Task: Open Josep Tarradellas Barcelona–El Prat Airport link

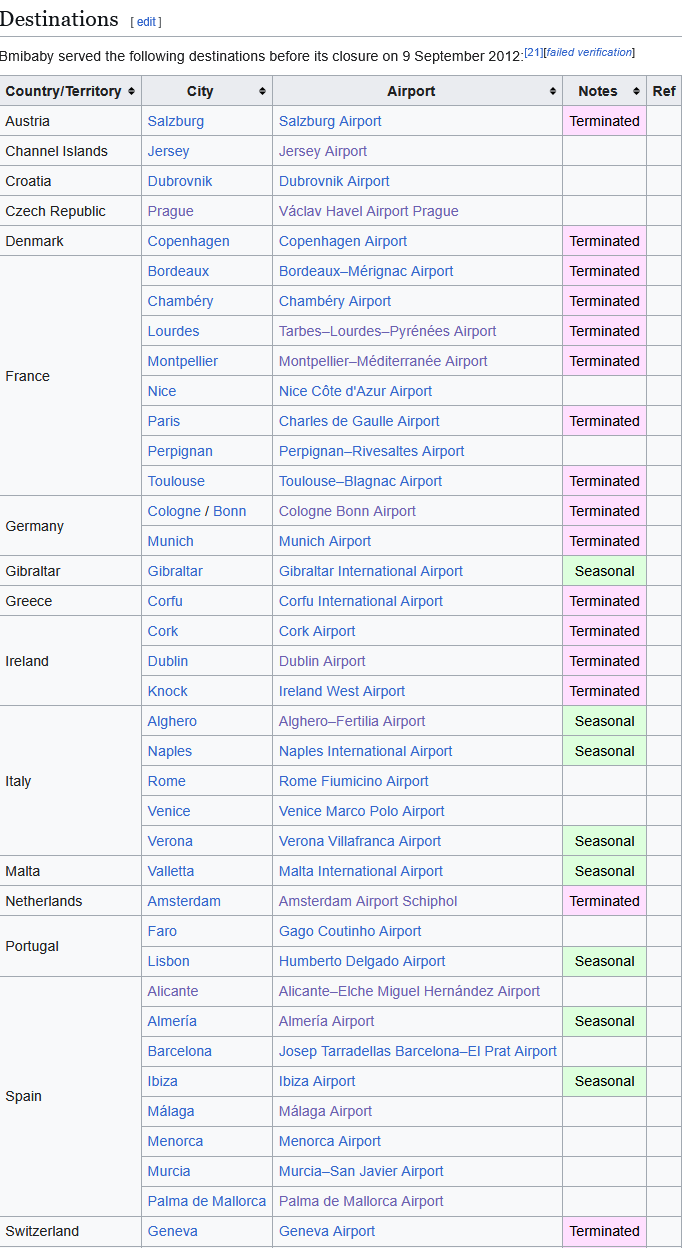Action: click(x=417, y=1051)
